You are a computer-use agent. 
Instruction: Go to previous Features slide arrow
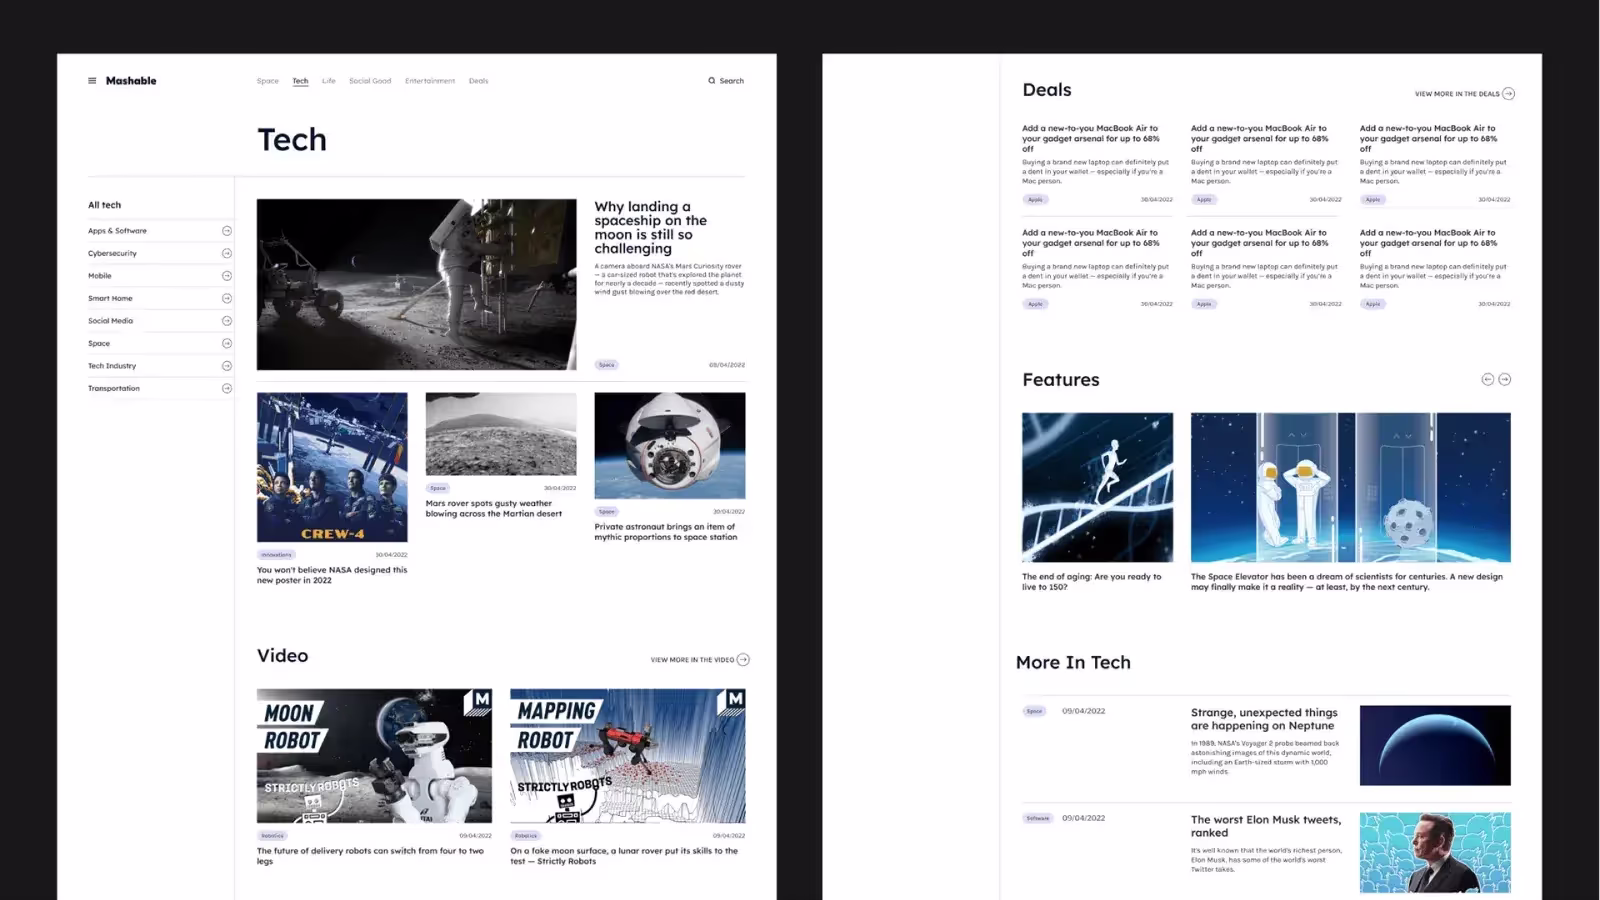pyautogui.click(x=1487, y=380)
